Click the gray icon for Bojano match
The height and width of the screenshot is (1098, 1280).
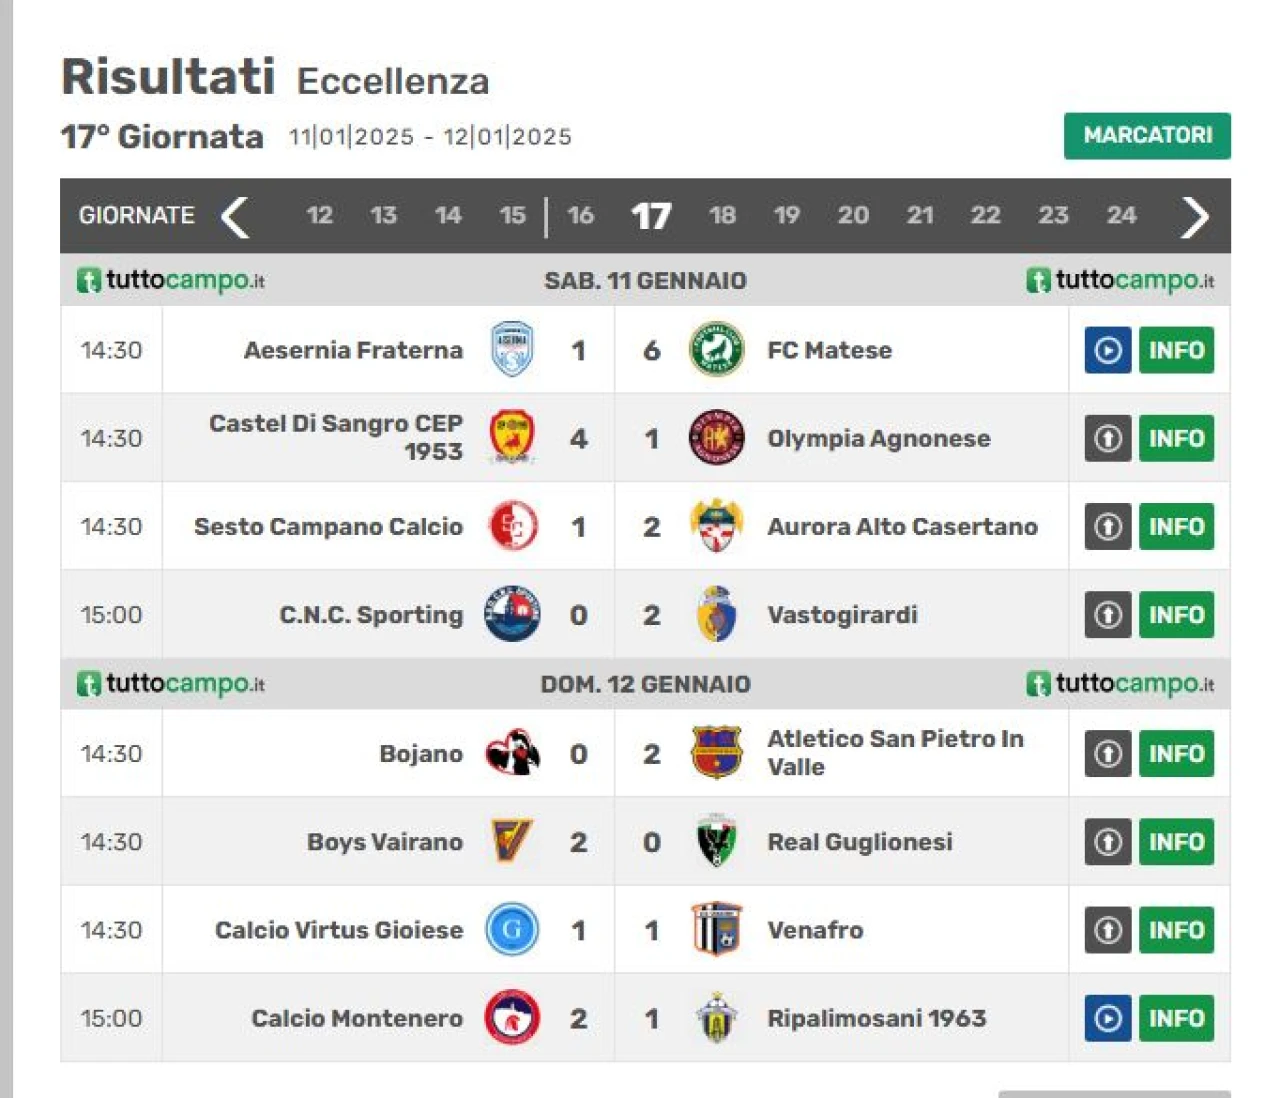click(x=1108, y=753)
